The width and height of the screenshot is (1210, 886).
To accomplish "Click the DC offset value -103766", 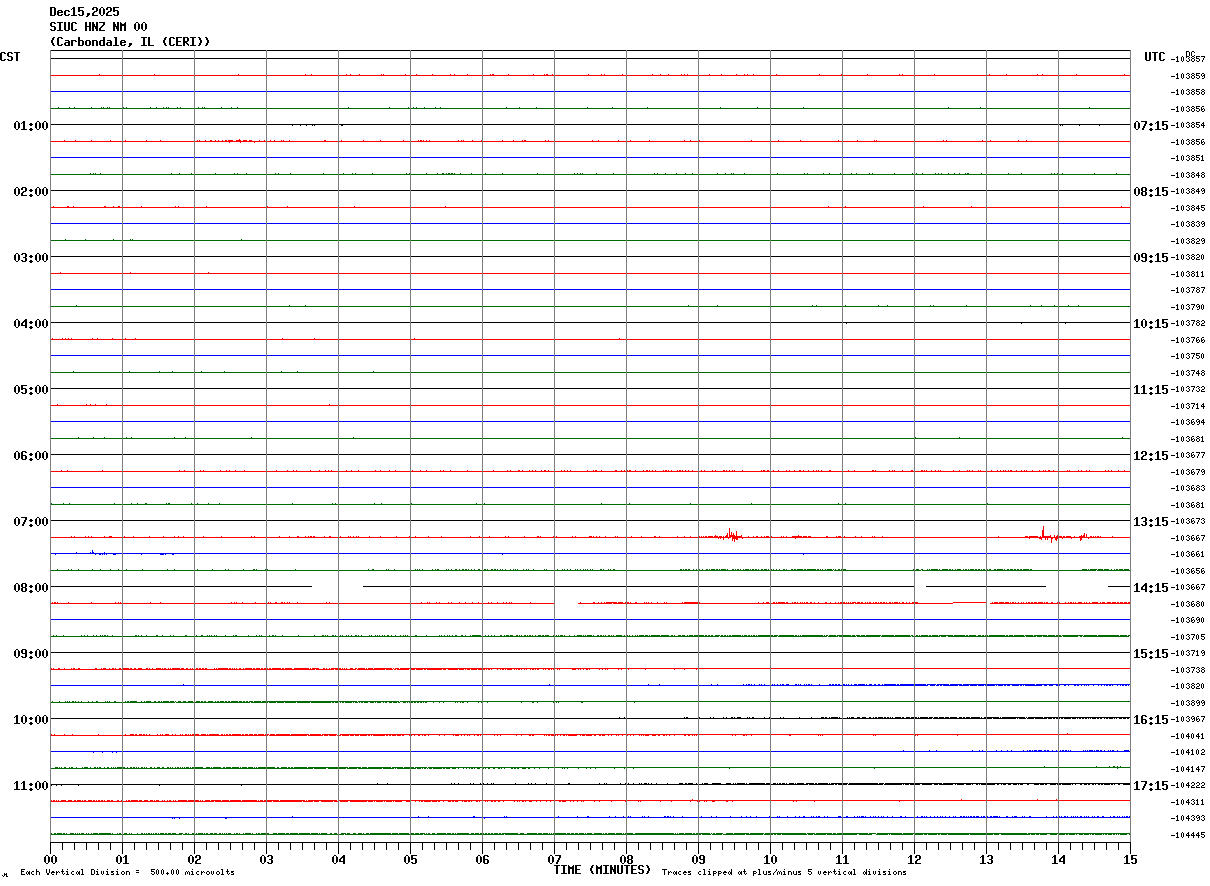I will [1188, 339].
